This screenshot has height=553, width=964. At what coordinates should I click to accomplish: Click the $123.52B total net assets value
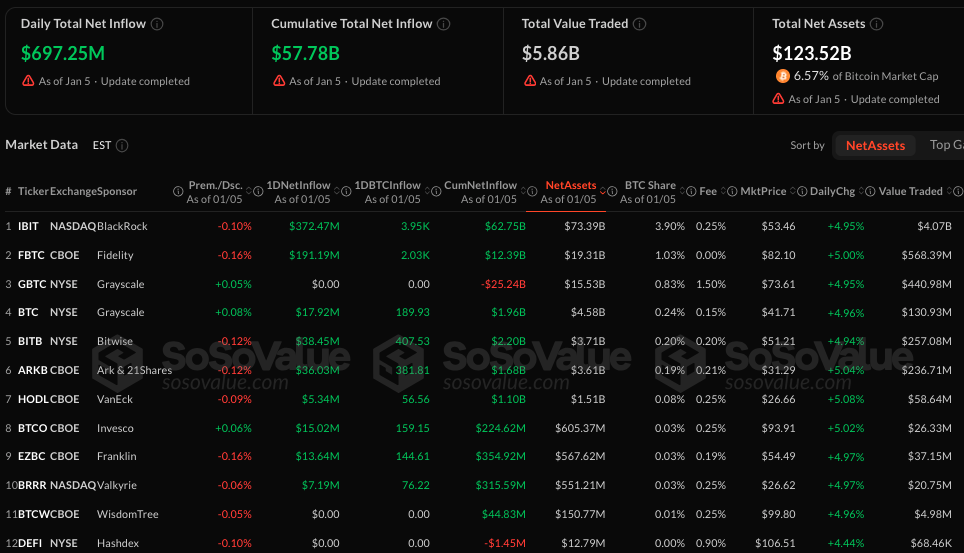point(812,54)
